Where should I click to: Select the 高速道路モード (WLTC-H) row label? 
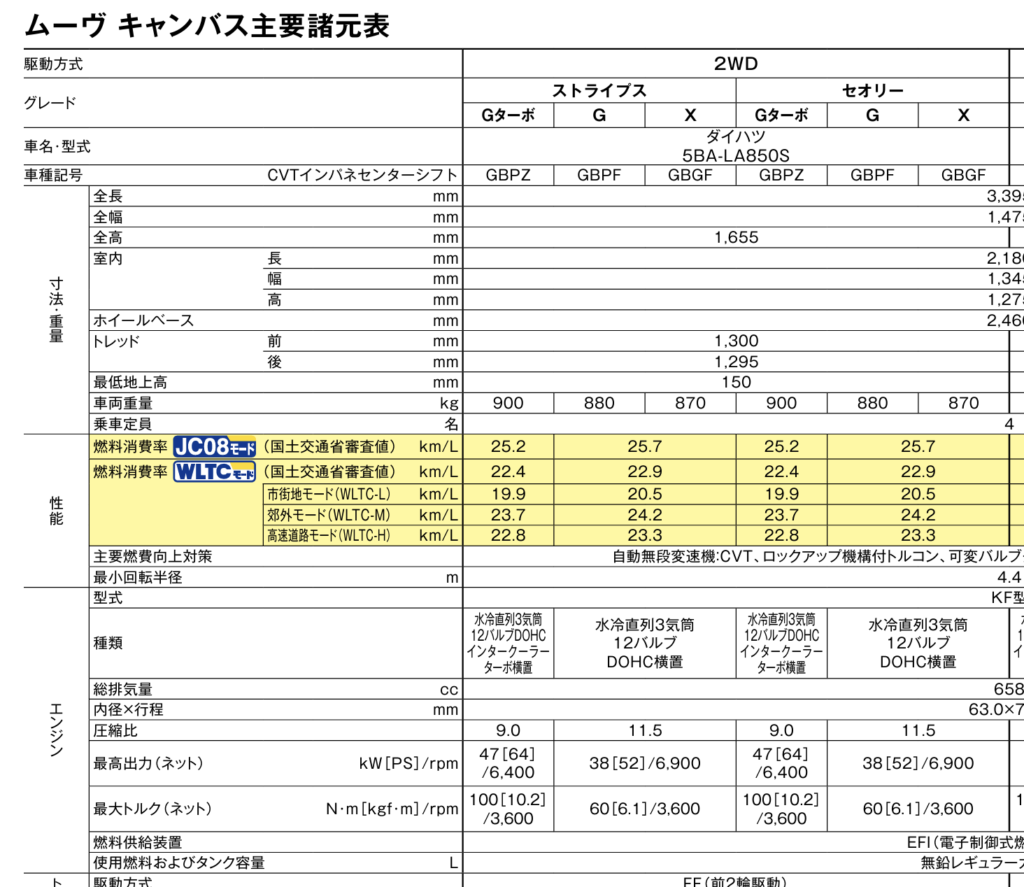328,536
